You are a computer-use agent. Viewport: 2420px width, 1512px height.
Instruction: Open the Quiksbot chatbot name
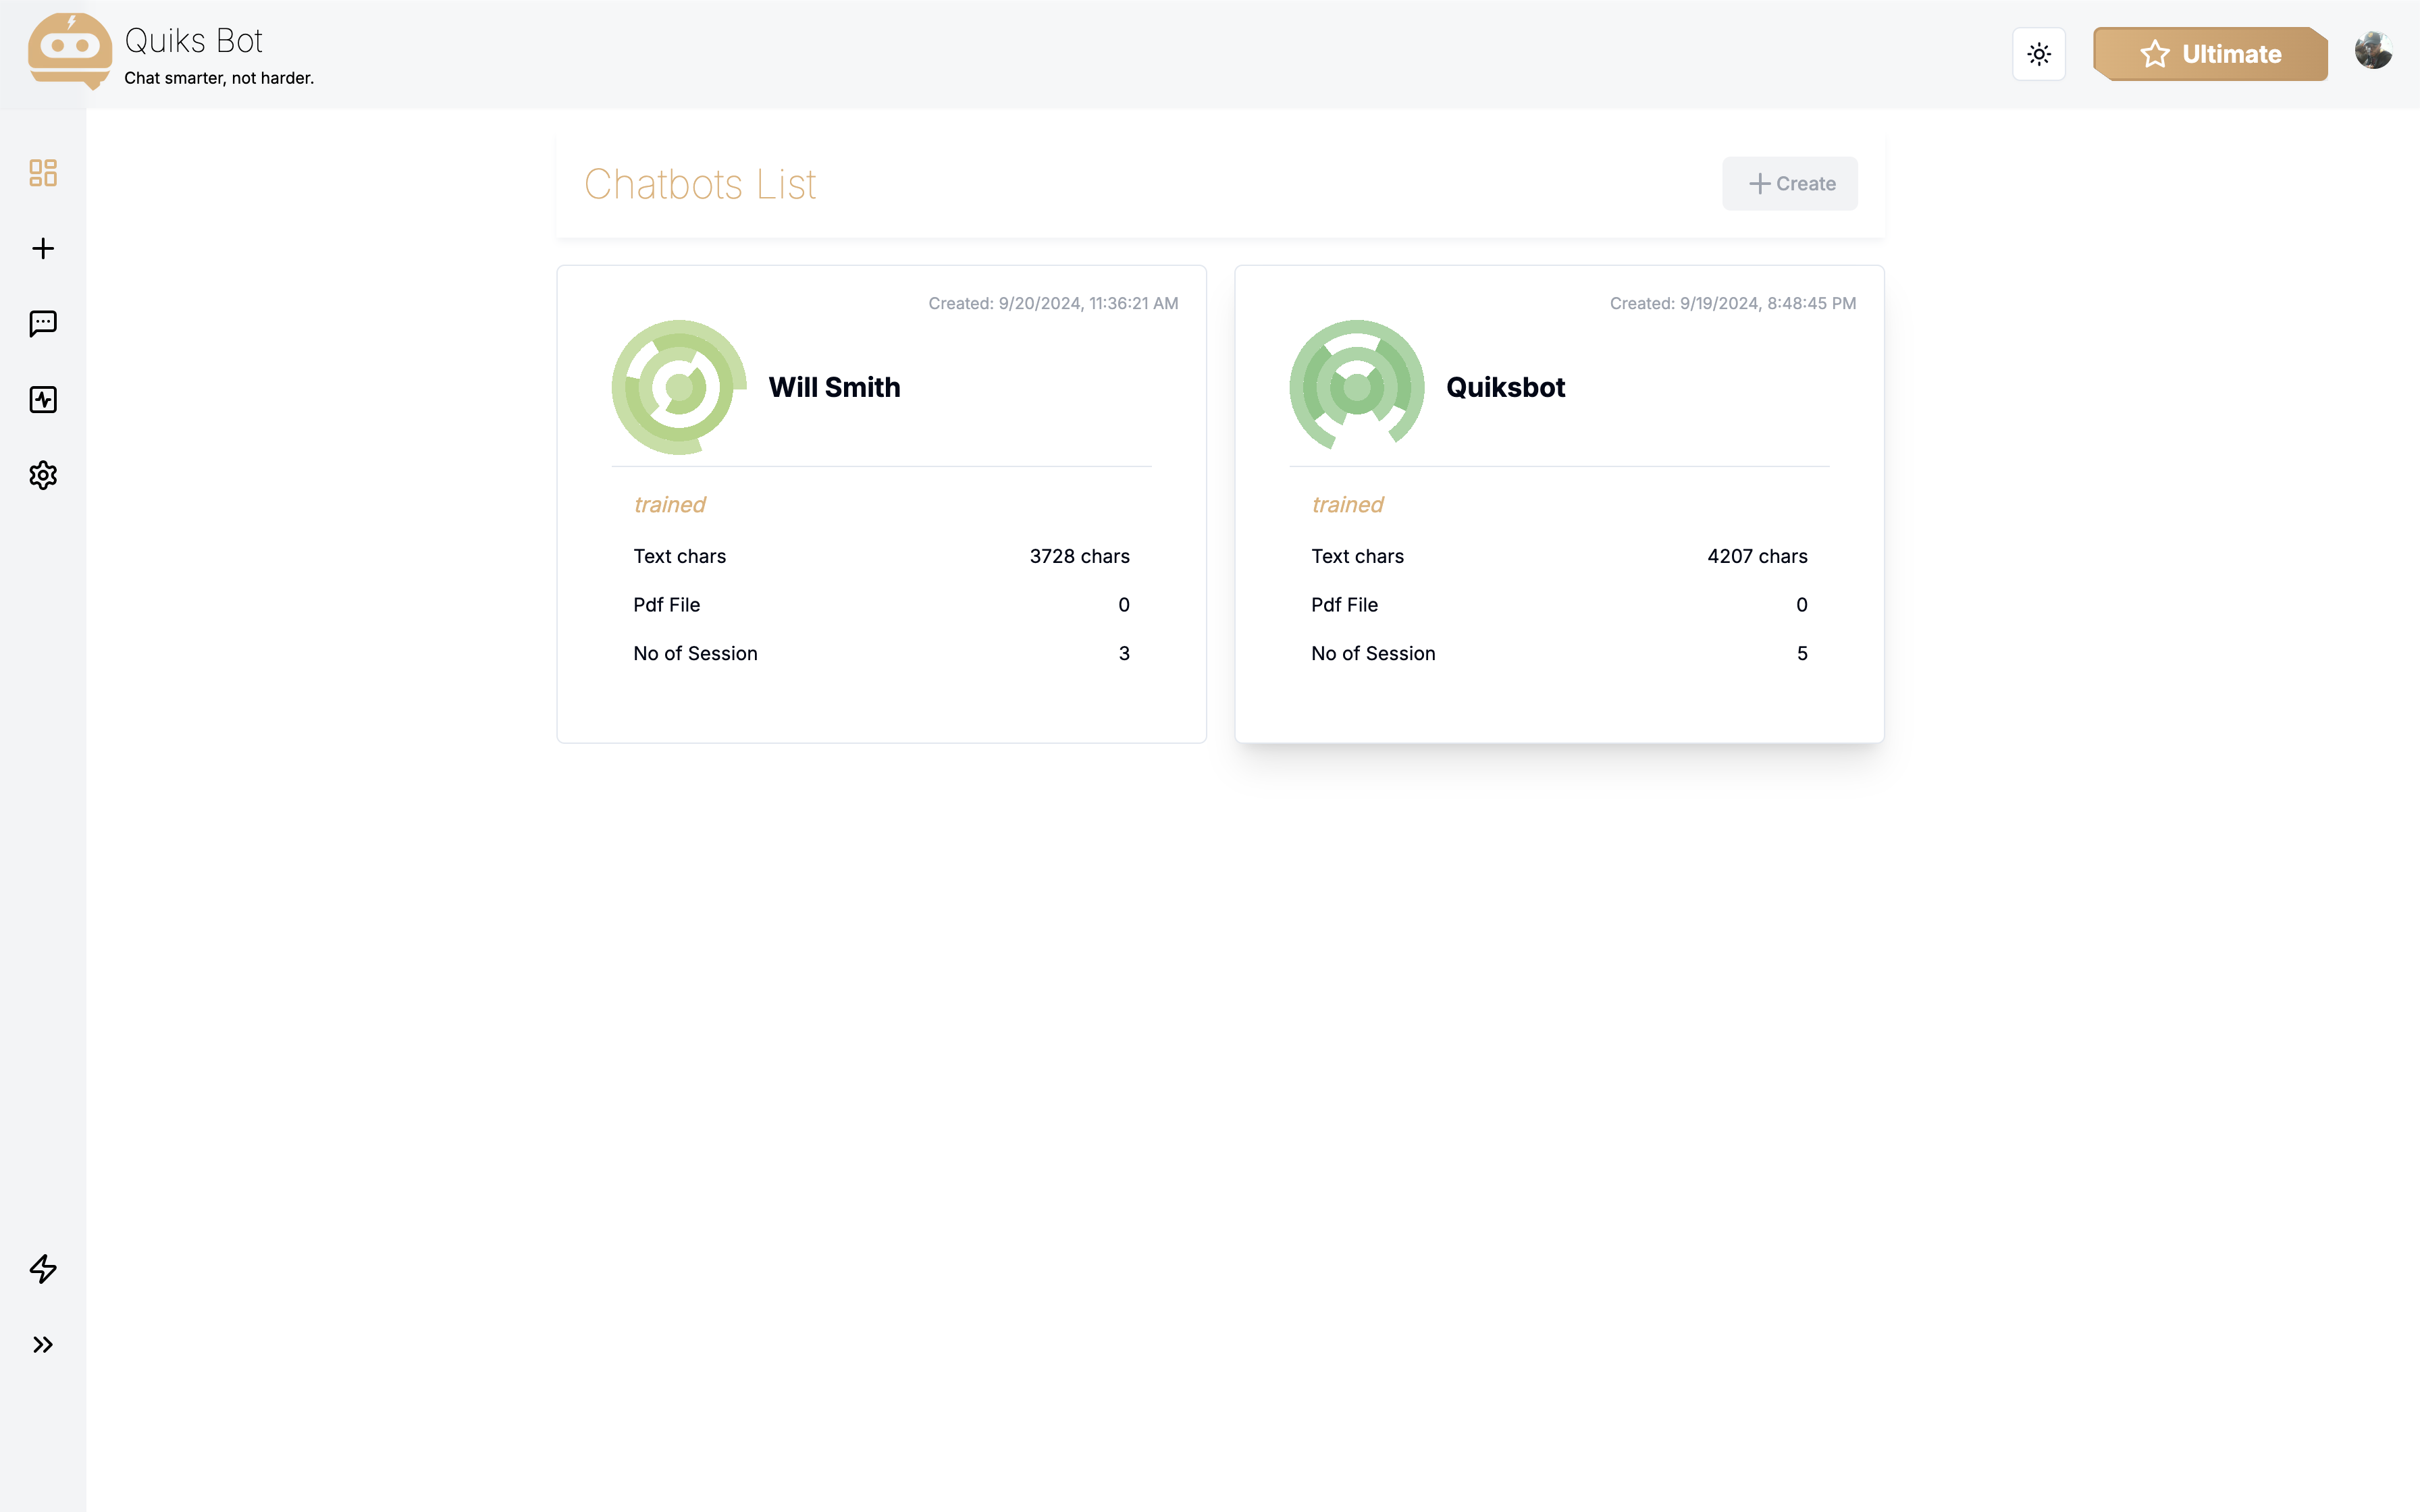(x=1505, y=388)
